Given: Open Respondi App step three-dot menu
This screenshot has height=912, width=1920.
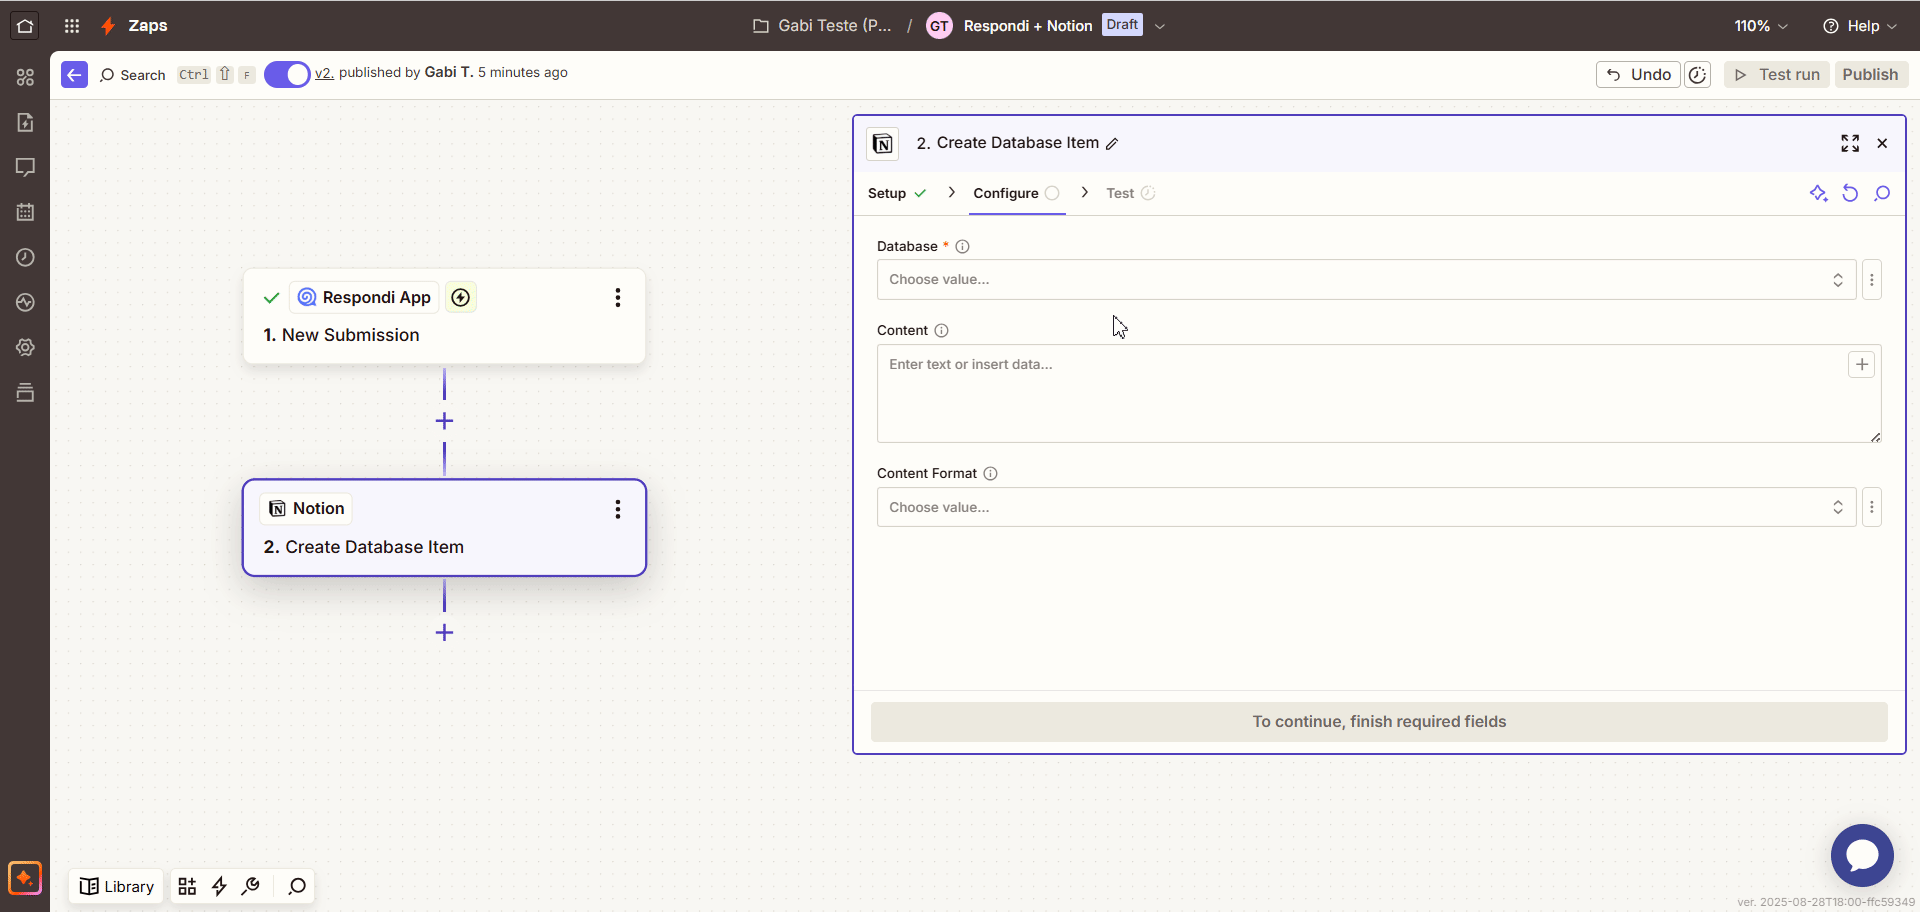Looking at the screenshot, I should [x=618, y=297].
